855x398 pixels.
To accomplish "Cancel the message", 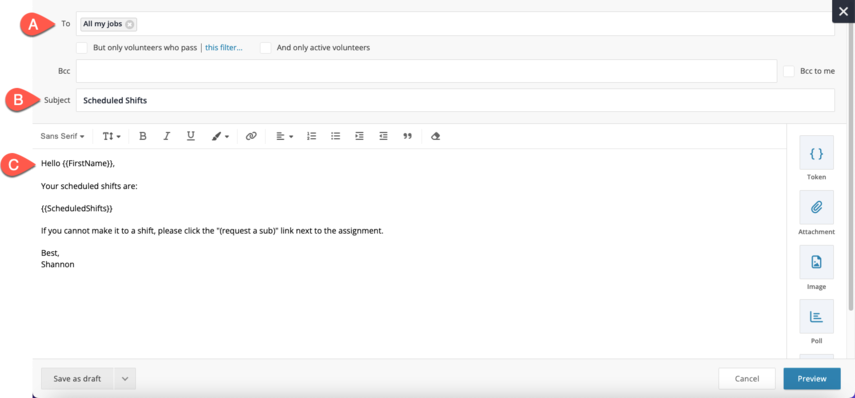I will coord(746,379).
